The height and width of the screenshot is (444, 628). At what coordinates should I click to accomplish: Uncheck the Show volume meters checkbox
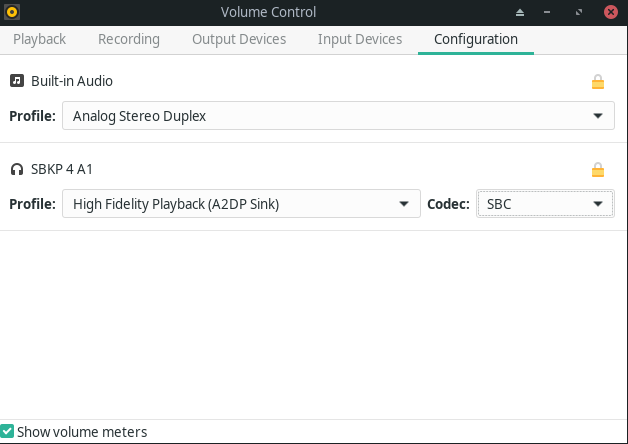pos(7,432)
